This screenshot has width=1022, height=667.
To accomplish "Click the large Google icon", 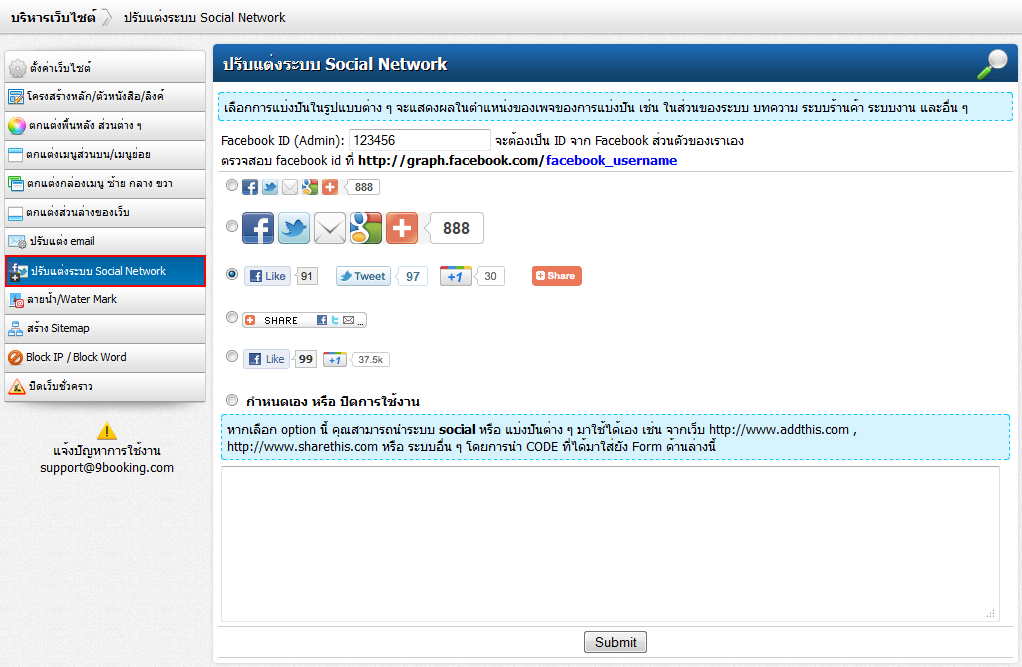I will (x=366, y=228).
